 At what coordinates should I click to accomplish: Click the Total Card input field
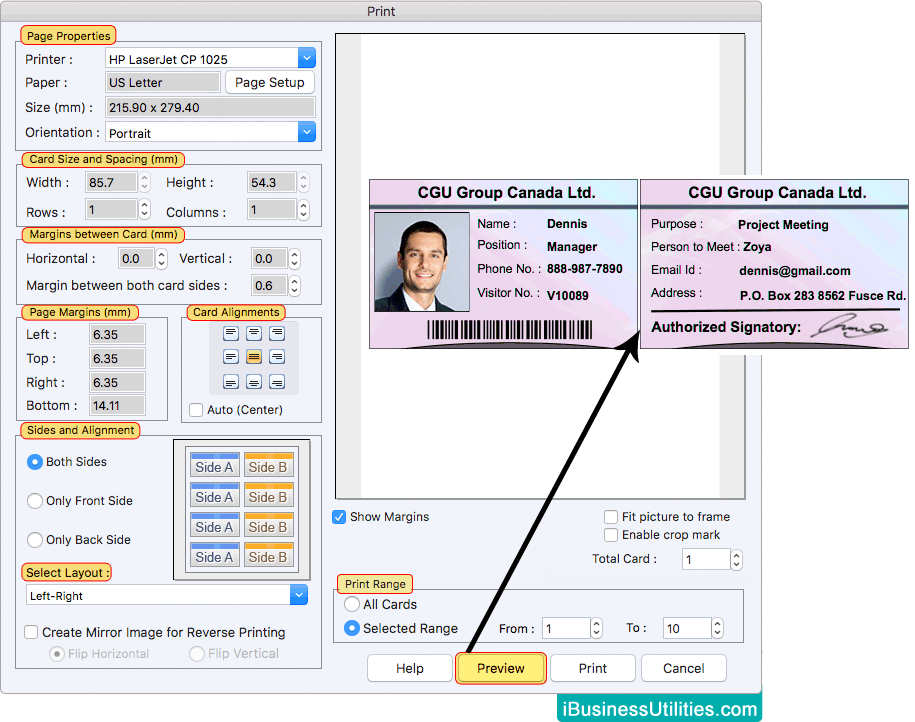click(x=706, y=560)
